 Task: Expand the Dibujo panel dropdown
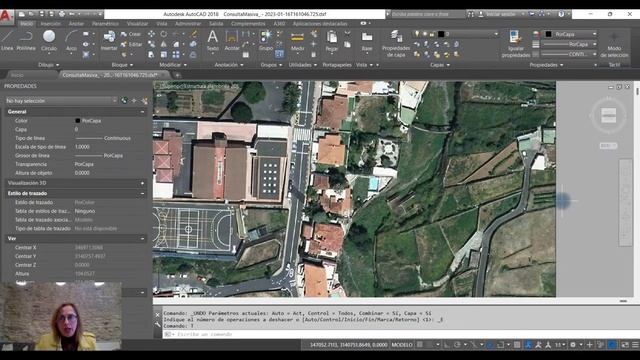point(49,65)
